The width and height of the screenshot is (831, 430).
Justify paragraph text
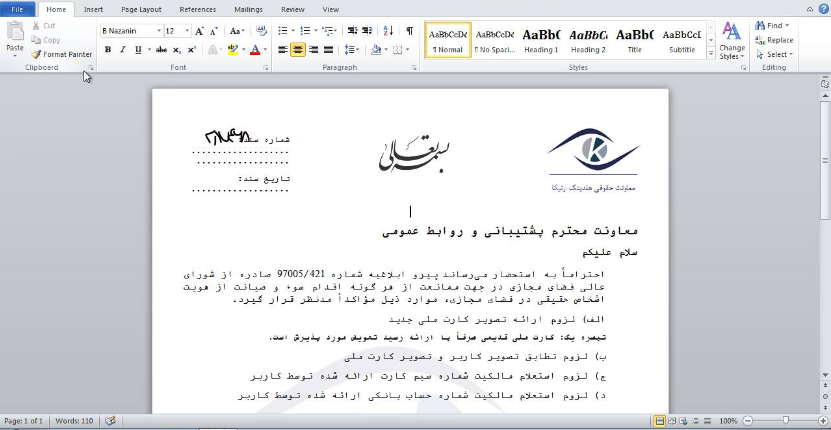pos(329,50)
